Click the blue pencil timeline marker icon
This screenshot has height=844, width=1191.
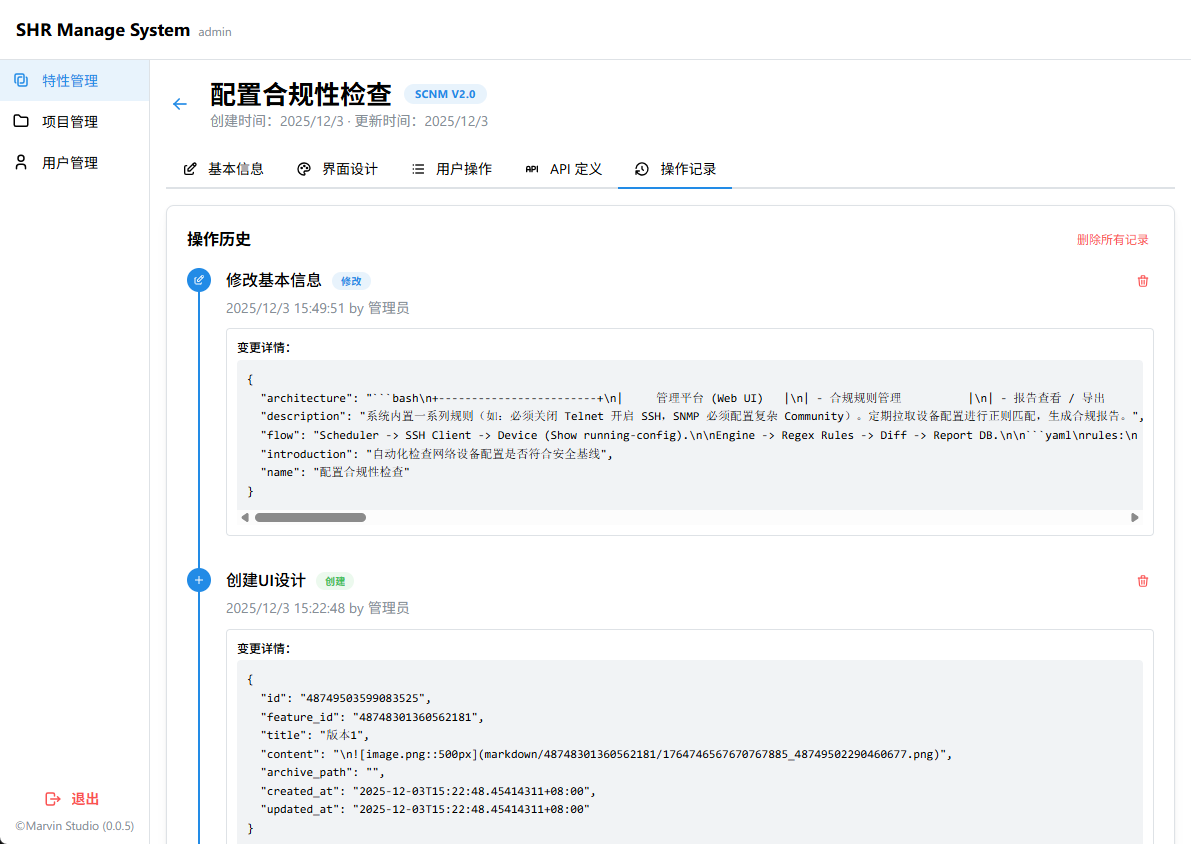(199, 280)
